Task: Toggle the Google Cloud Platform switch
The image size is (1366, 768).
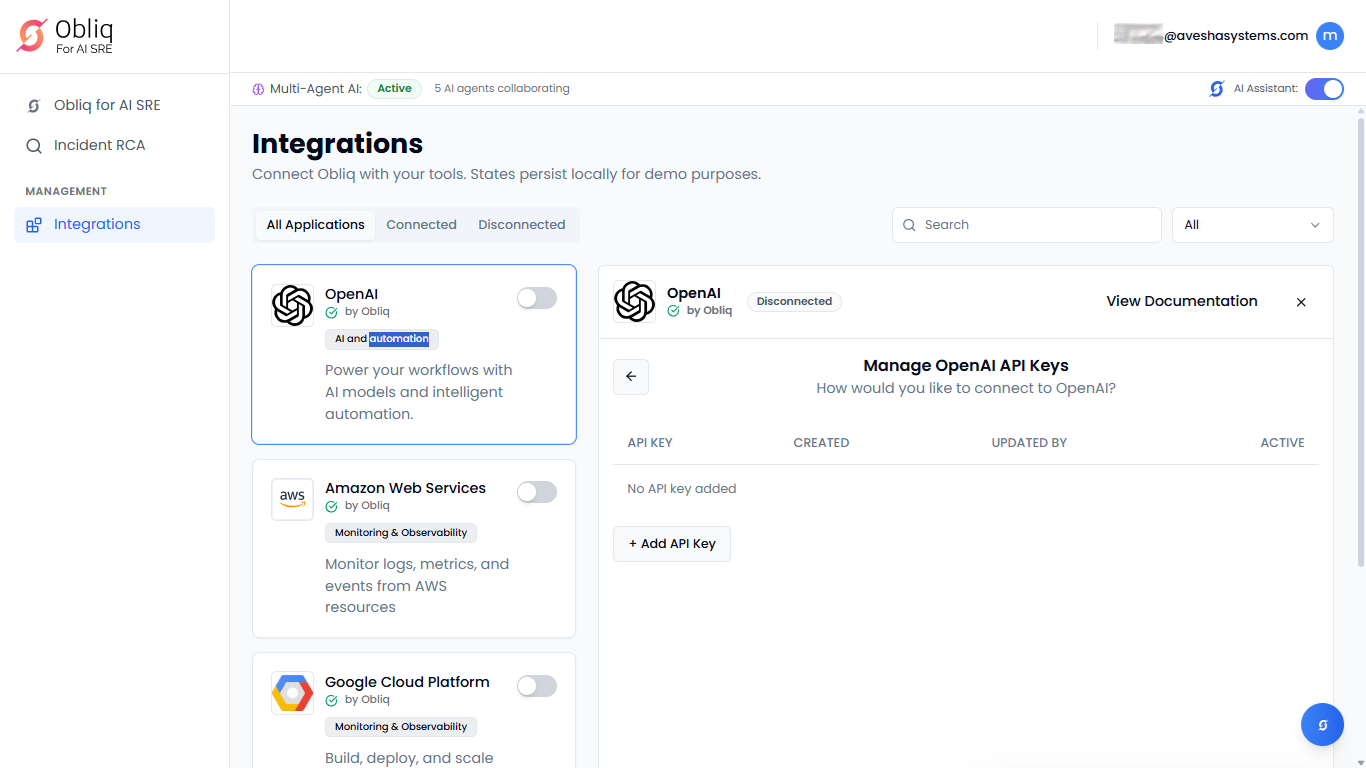Action: [x=536, y=686]
